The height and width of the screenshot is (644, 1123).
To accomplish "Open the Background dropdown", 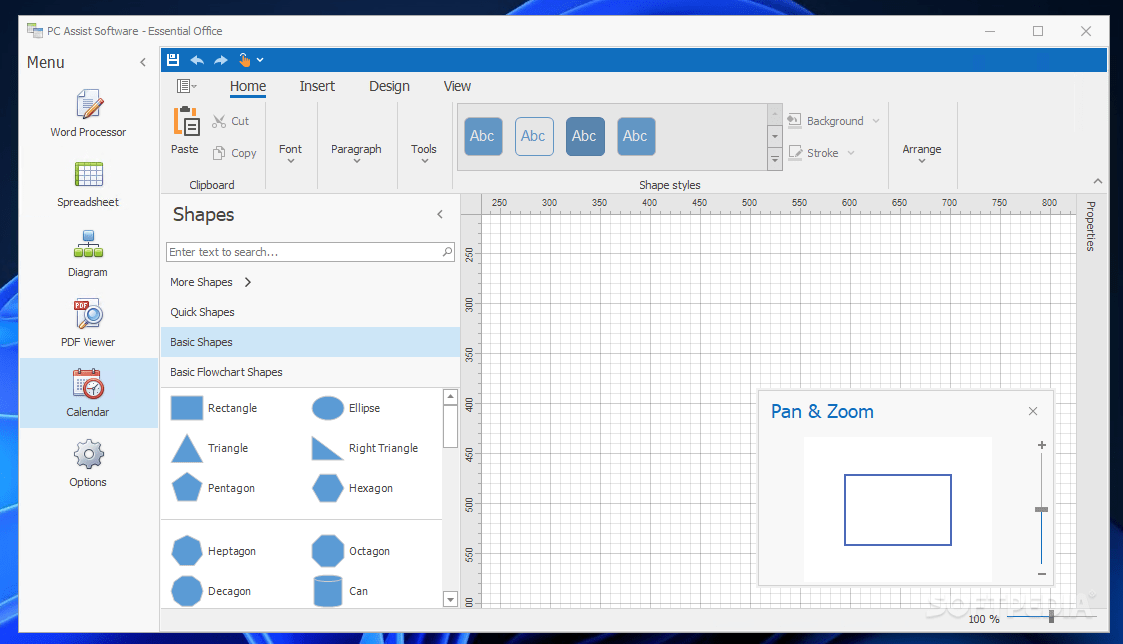I will 834,120.
